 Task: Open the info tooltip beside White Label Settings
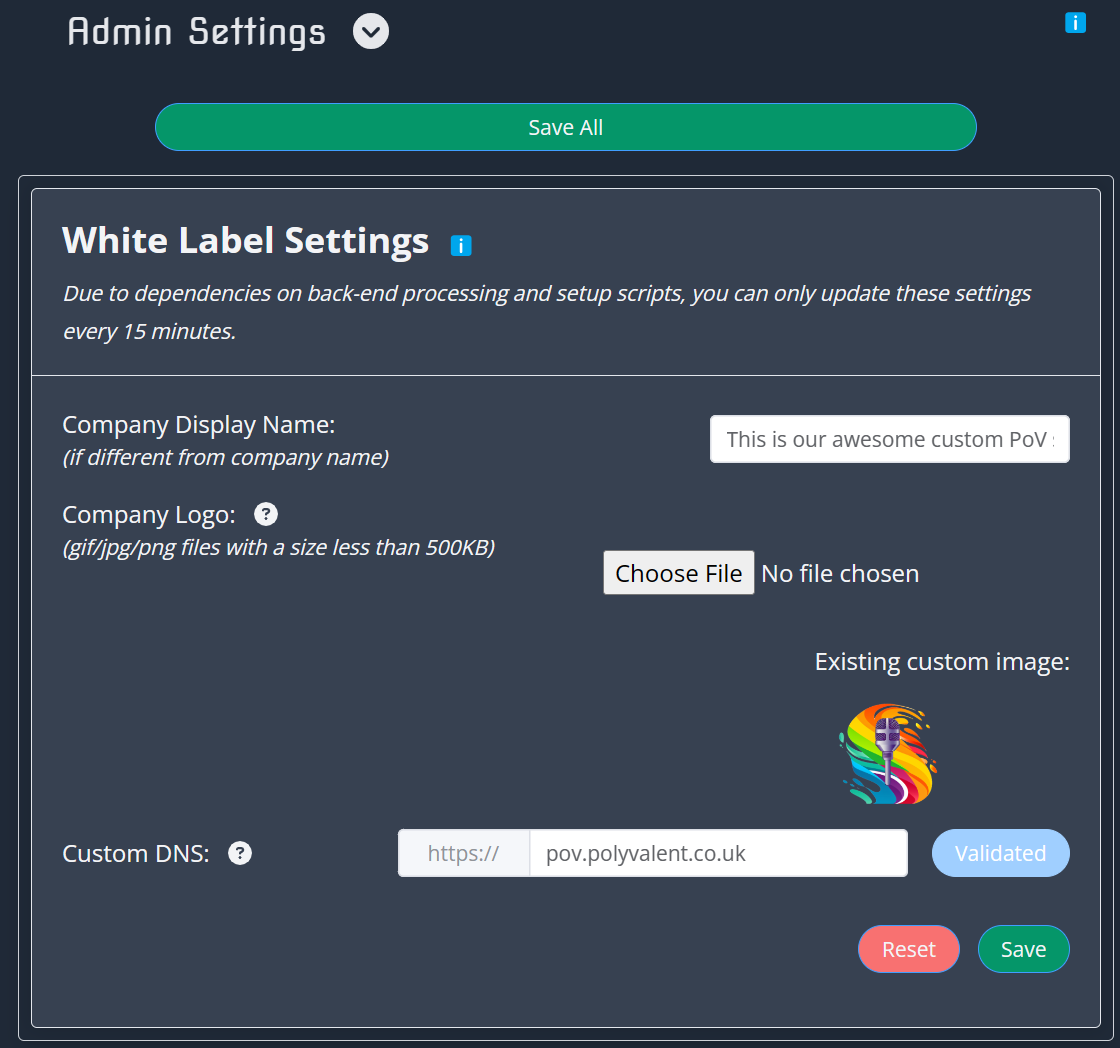click(x=461, y=244)
